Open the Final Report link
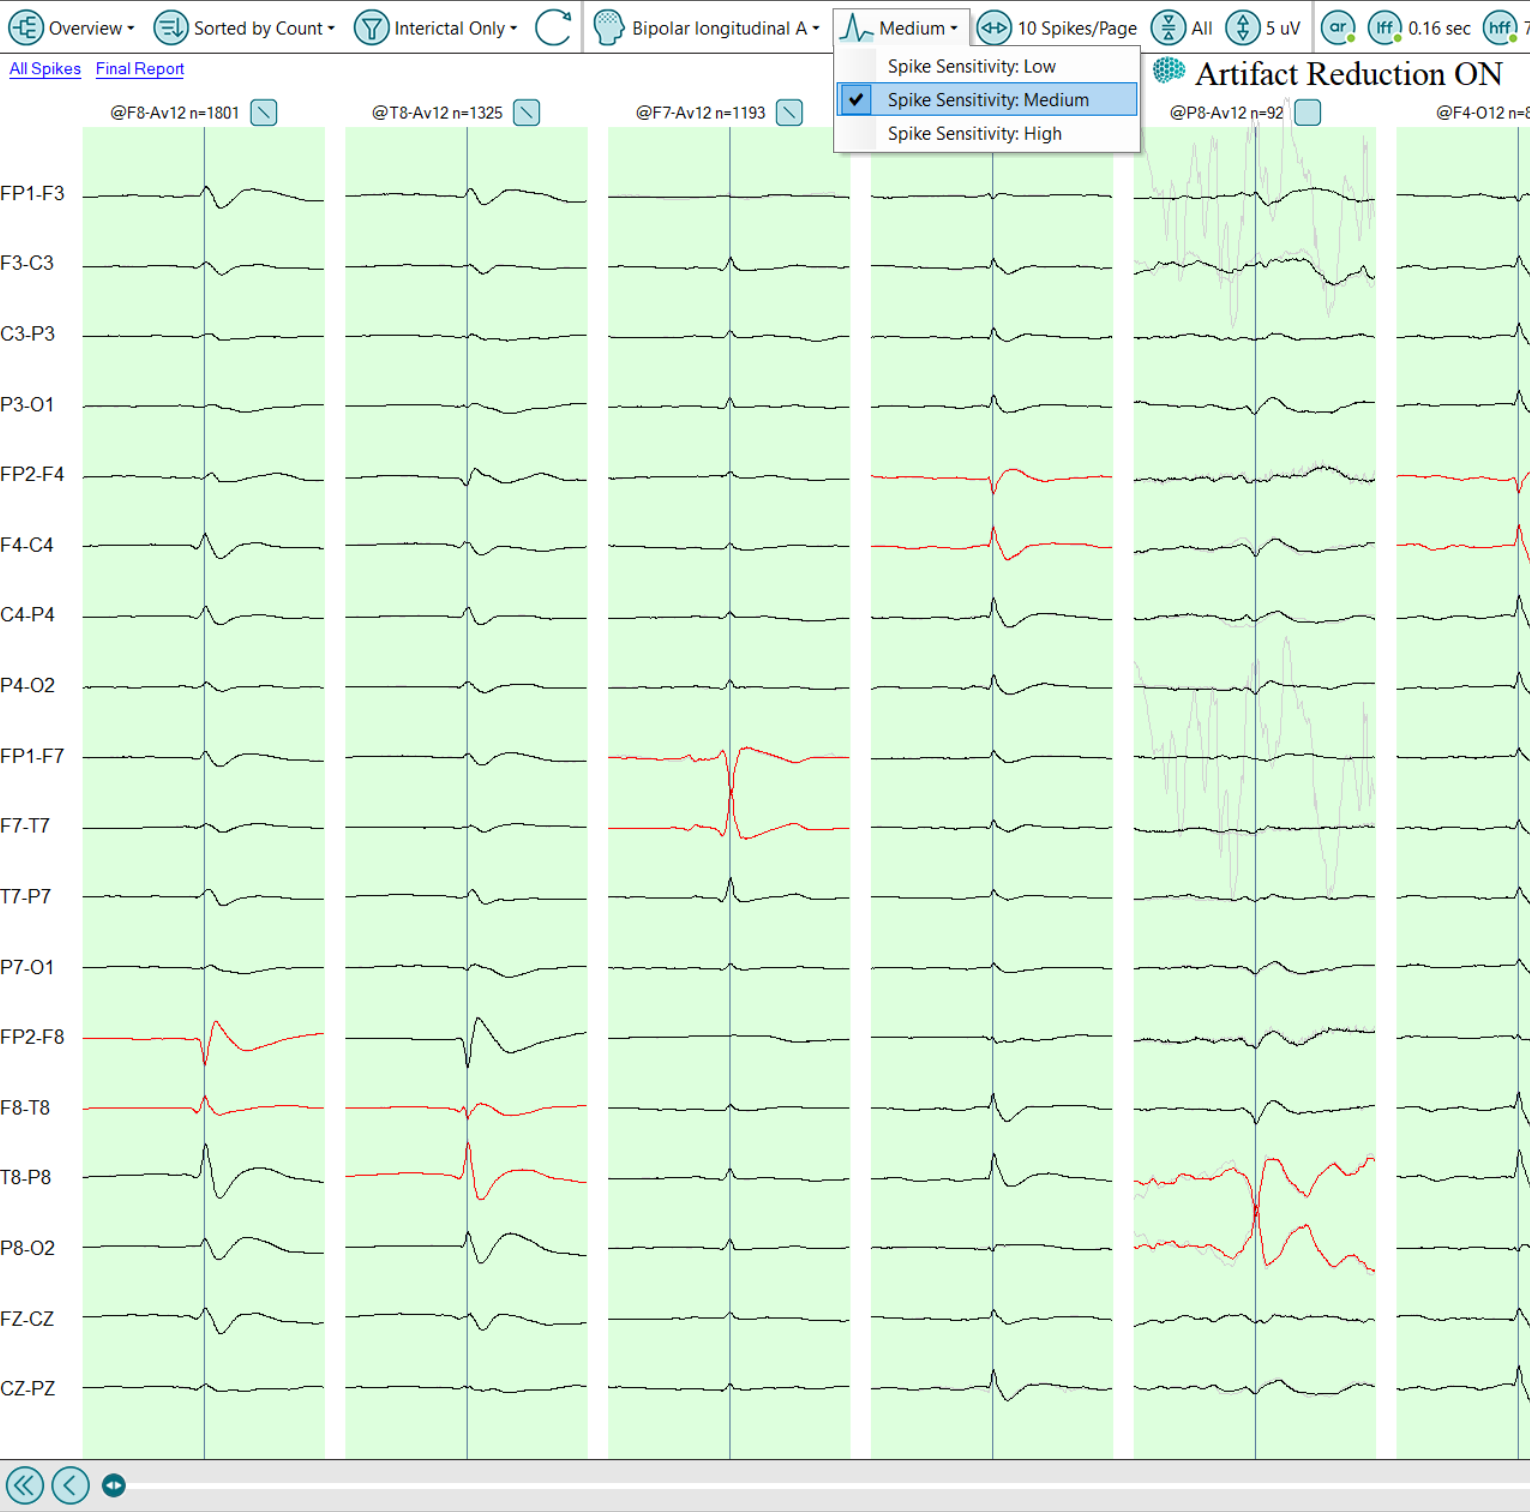Screen dimensions: 1530x1512 [x=140, y=69]
